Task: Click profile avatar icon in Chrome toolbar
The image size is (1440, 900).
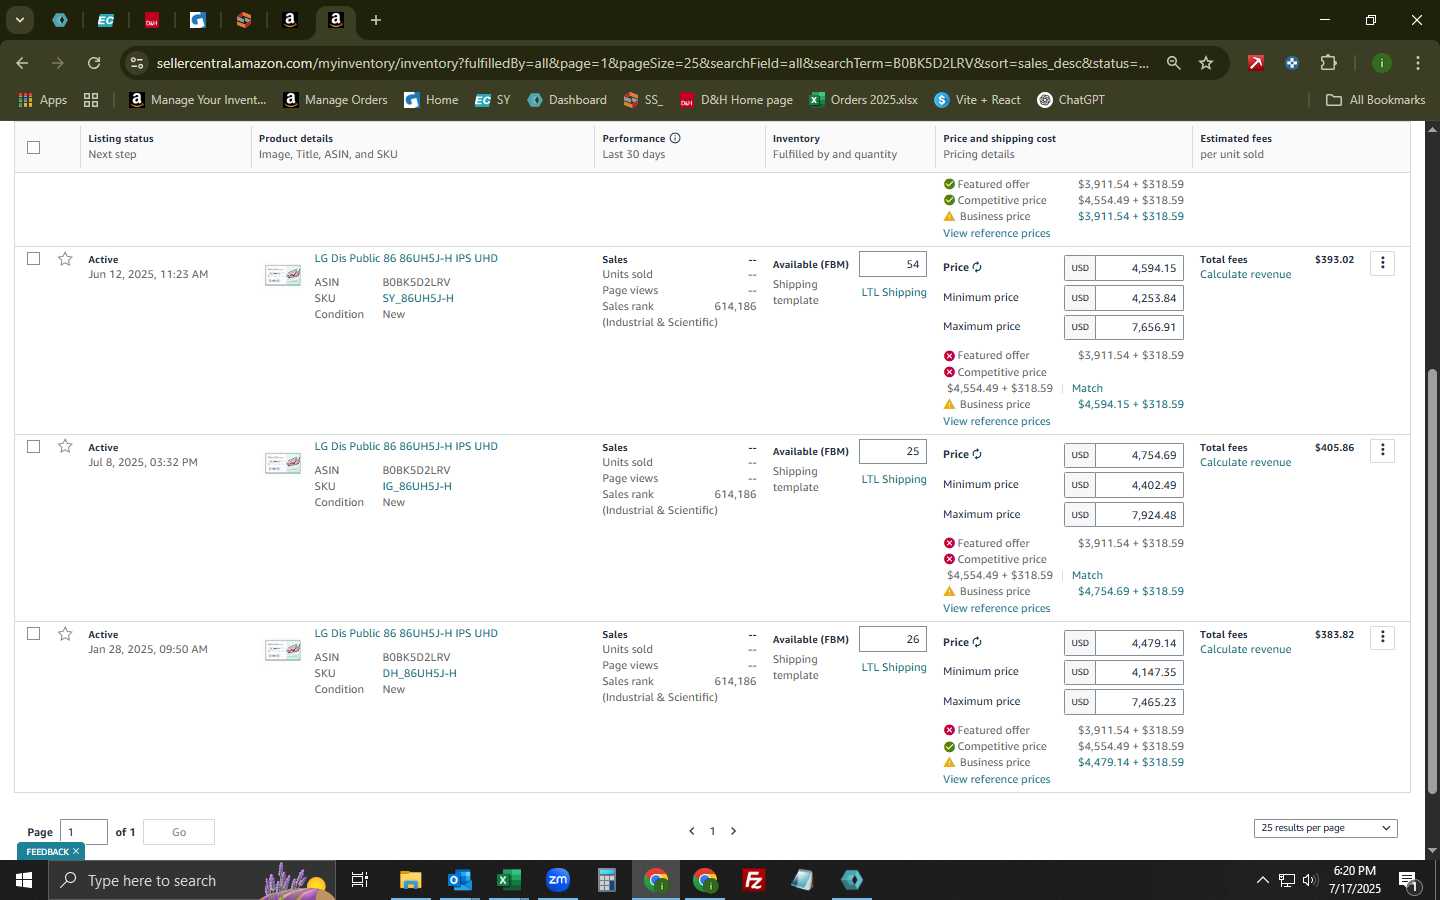Action: [x=1381, y=63]
